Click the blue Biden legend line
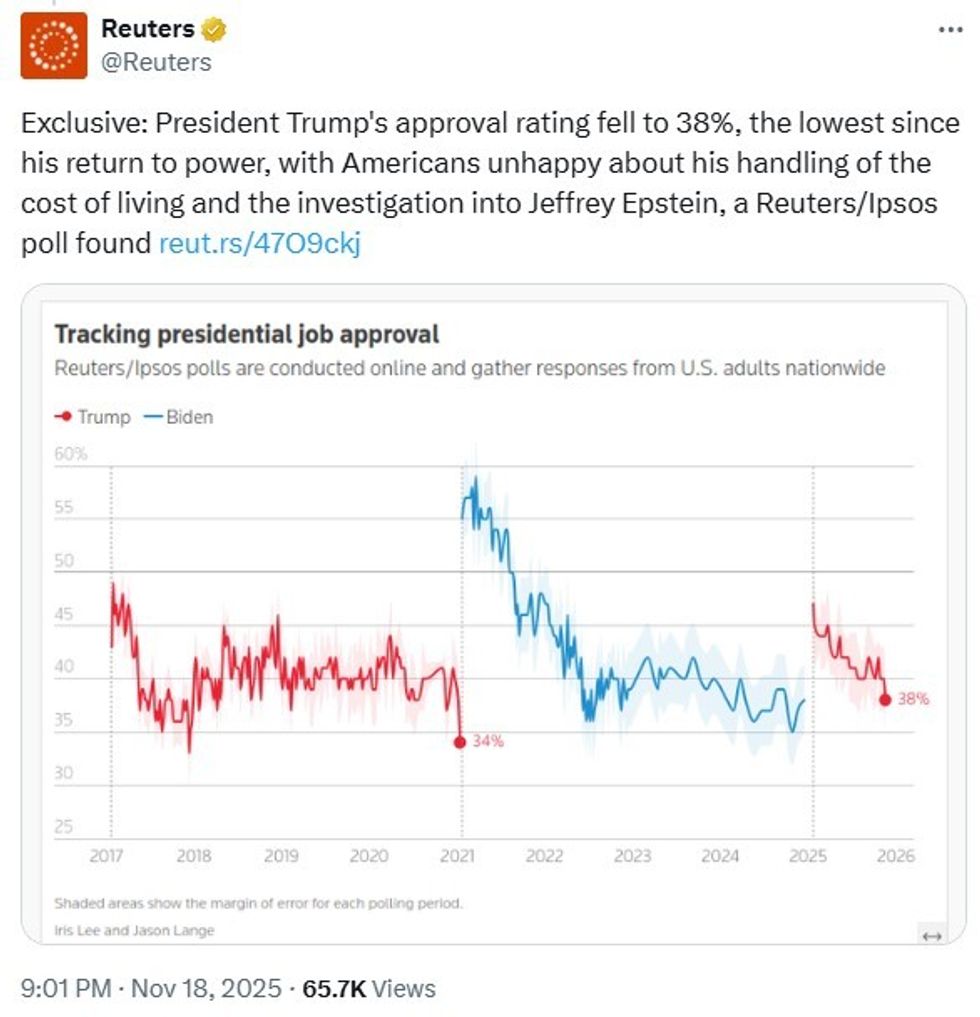This screenshot has height=1017, width=980. coord(155,417)
